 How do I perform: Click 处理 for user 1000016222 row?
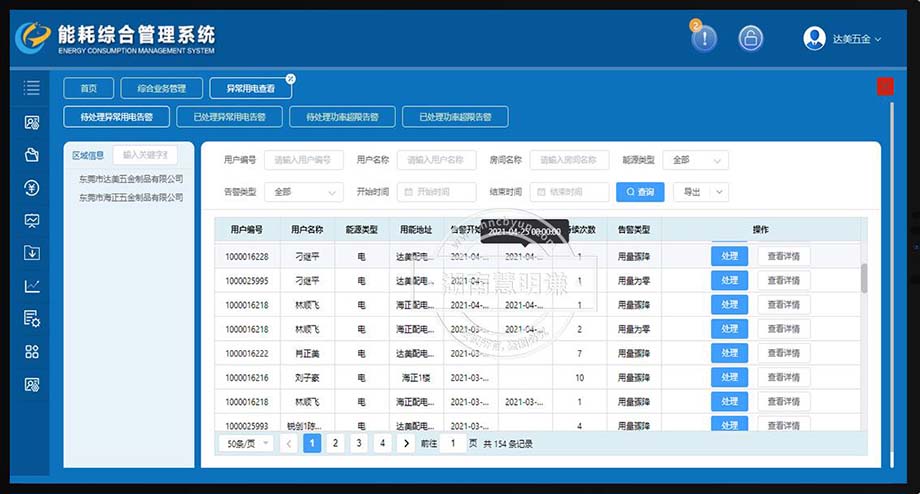729,353
